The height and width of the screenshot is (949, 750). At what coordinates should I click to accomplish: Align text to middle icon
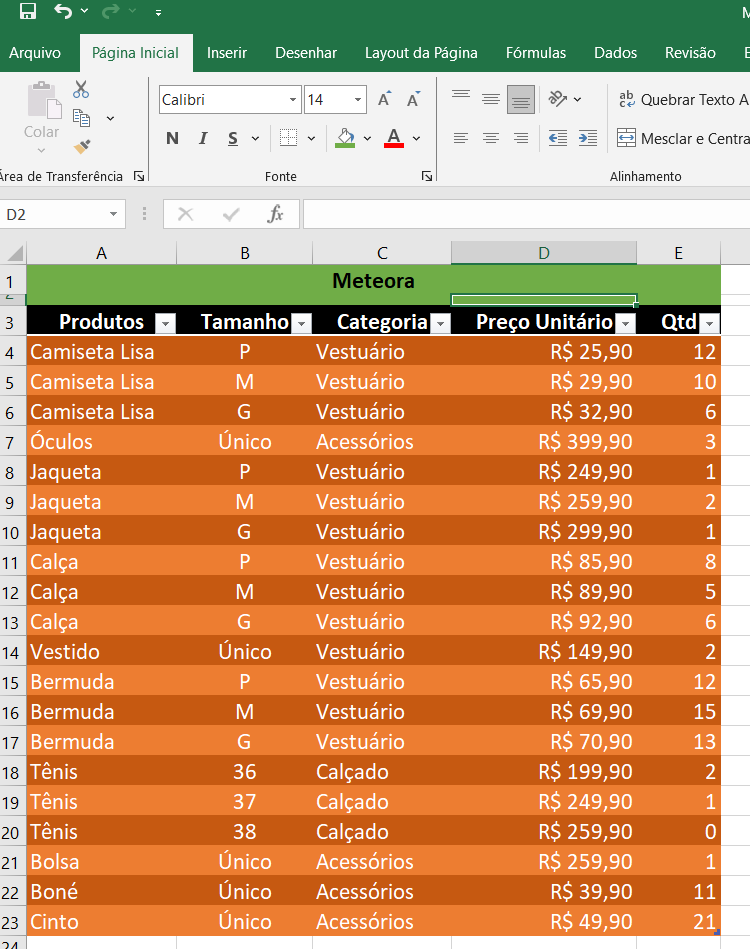click(491, 99)
